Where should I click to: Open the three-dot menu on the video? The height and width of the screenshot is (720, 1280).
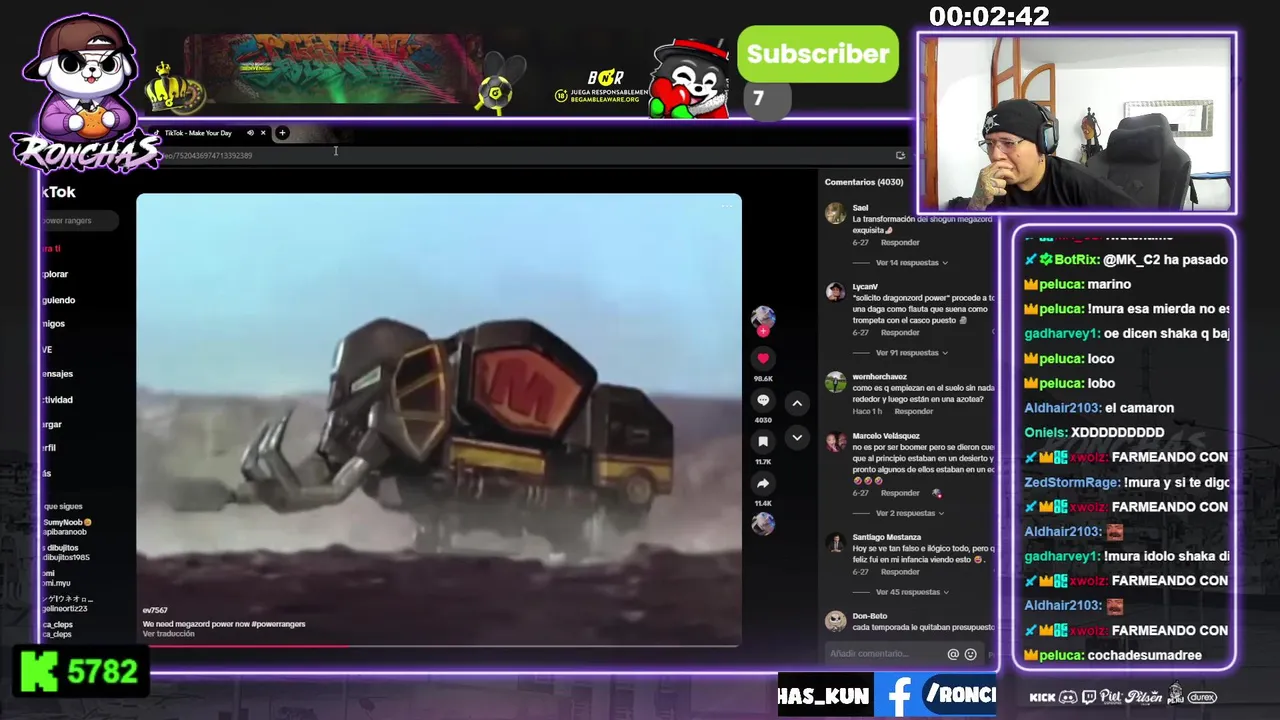(726, 205)
